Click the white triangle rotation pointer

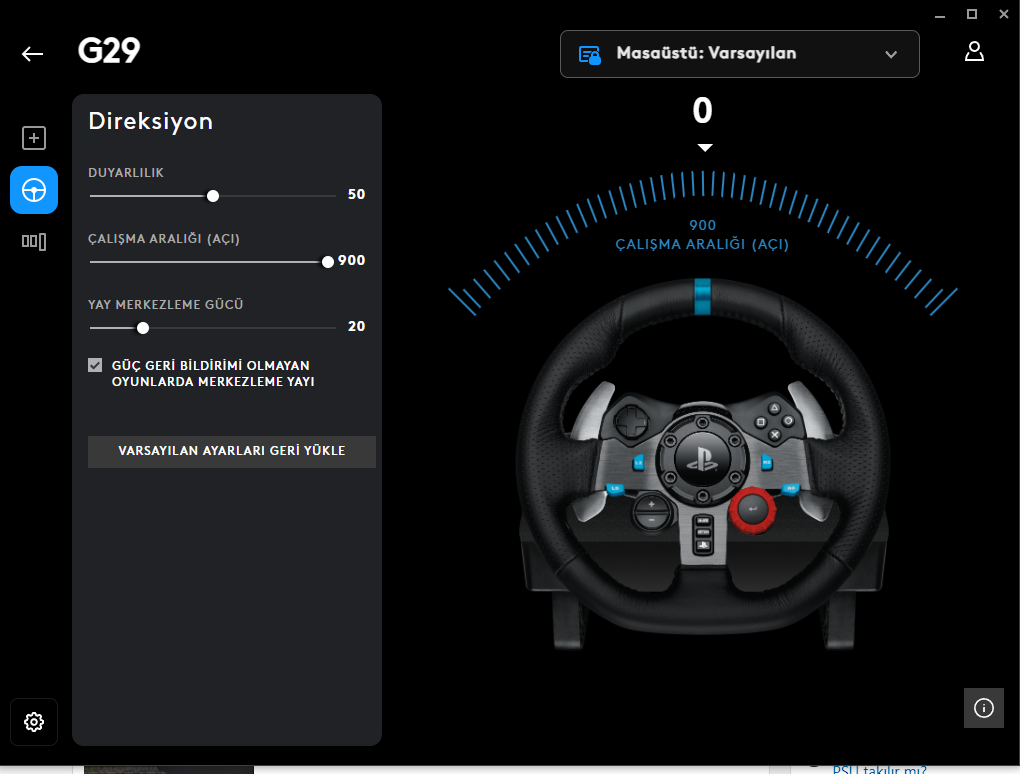tap(705, 148)
